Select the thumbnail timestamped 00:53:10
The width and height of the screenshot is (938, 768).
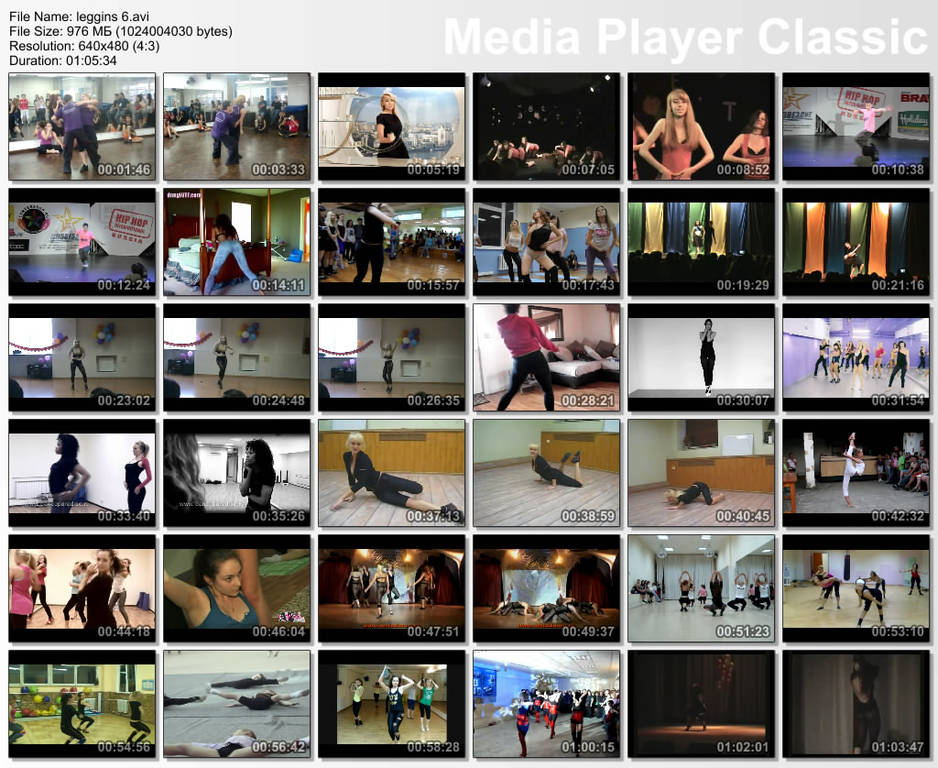pyautogui.click(x=855, y=588)
